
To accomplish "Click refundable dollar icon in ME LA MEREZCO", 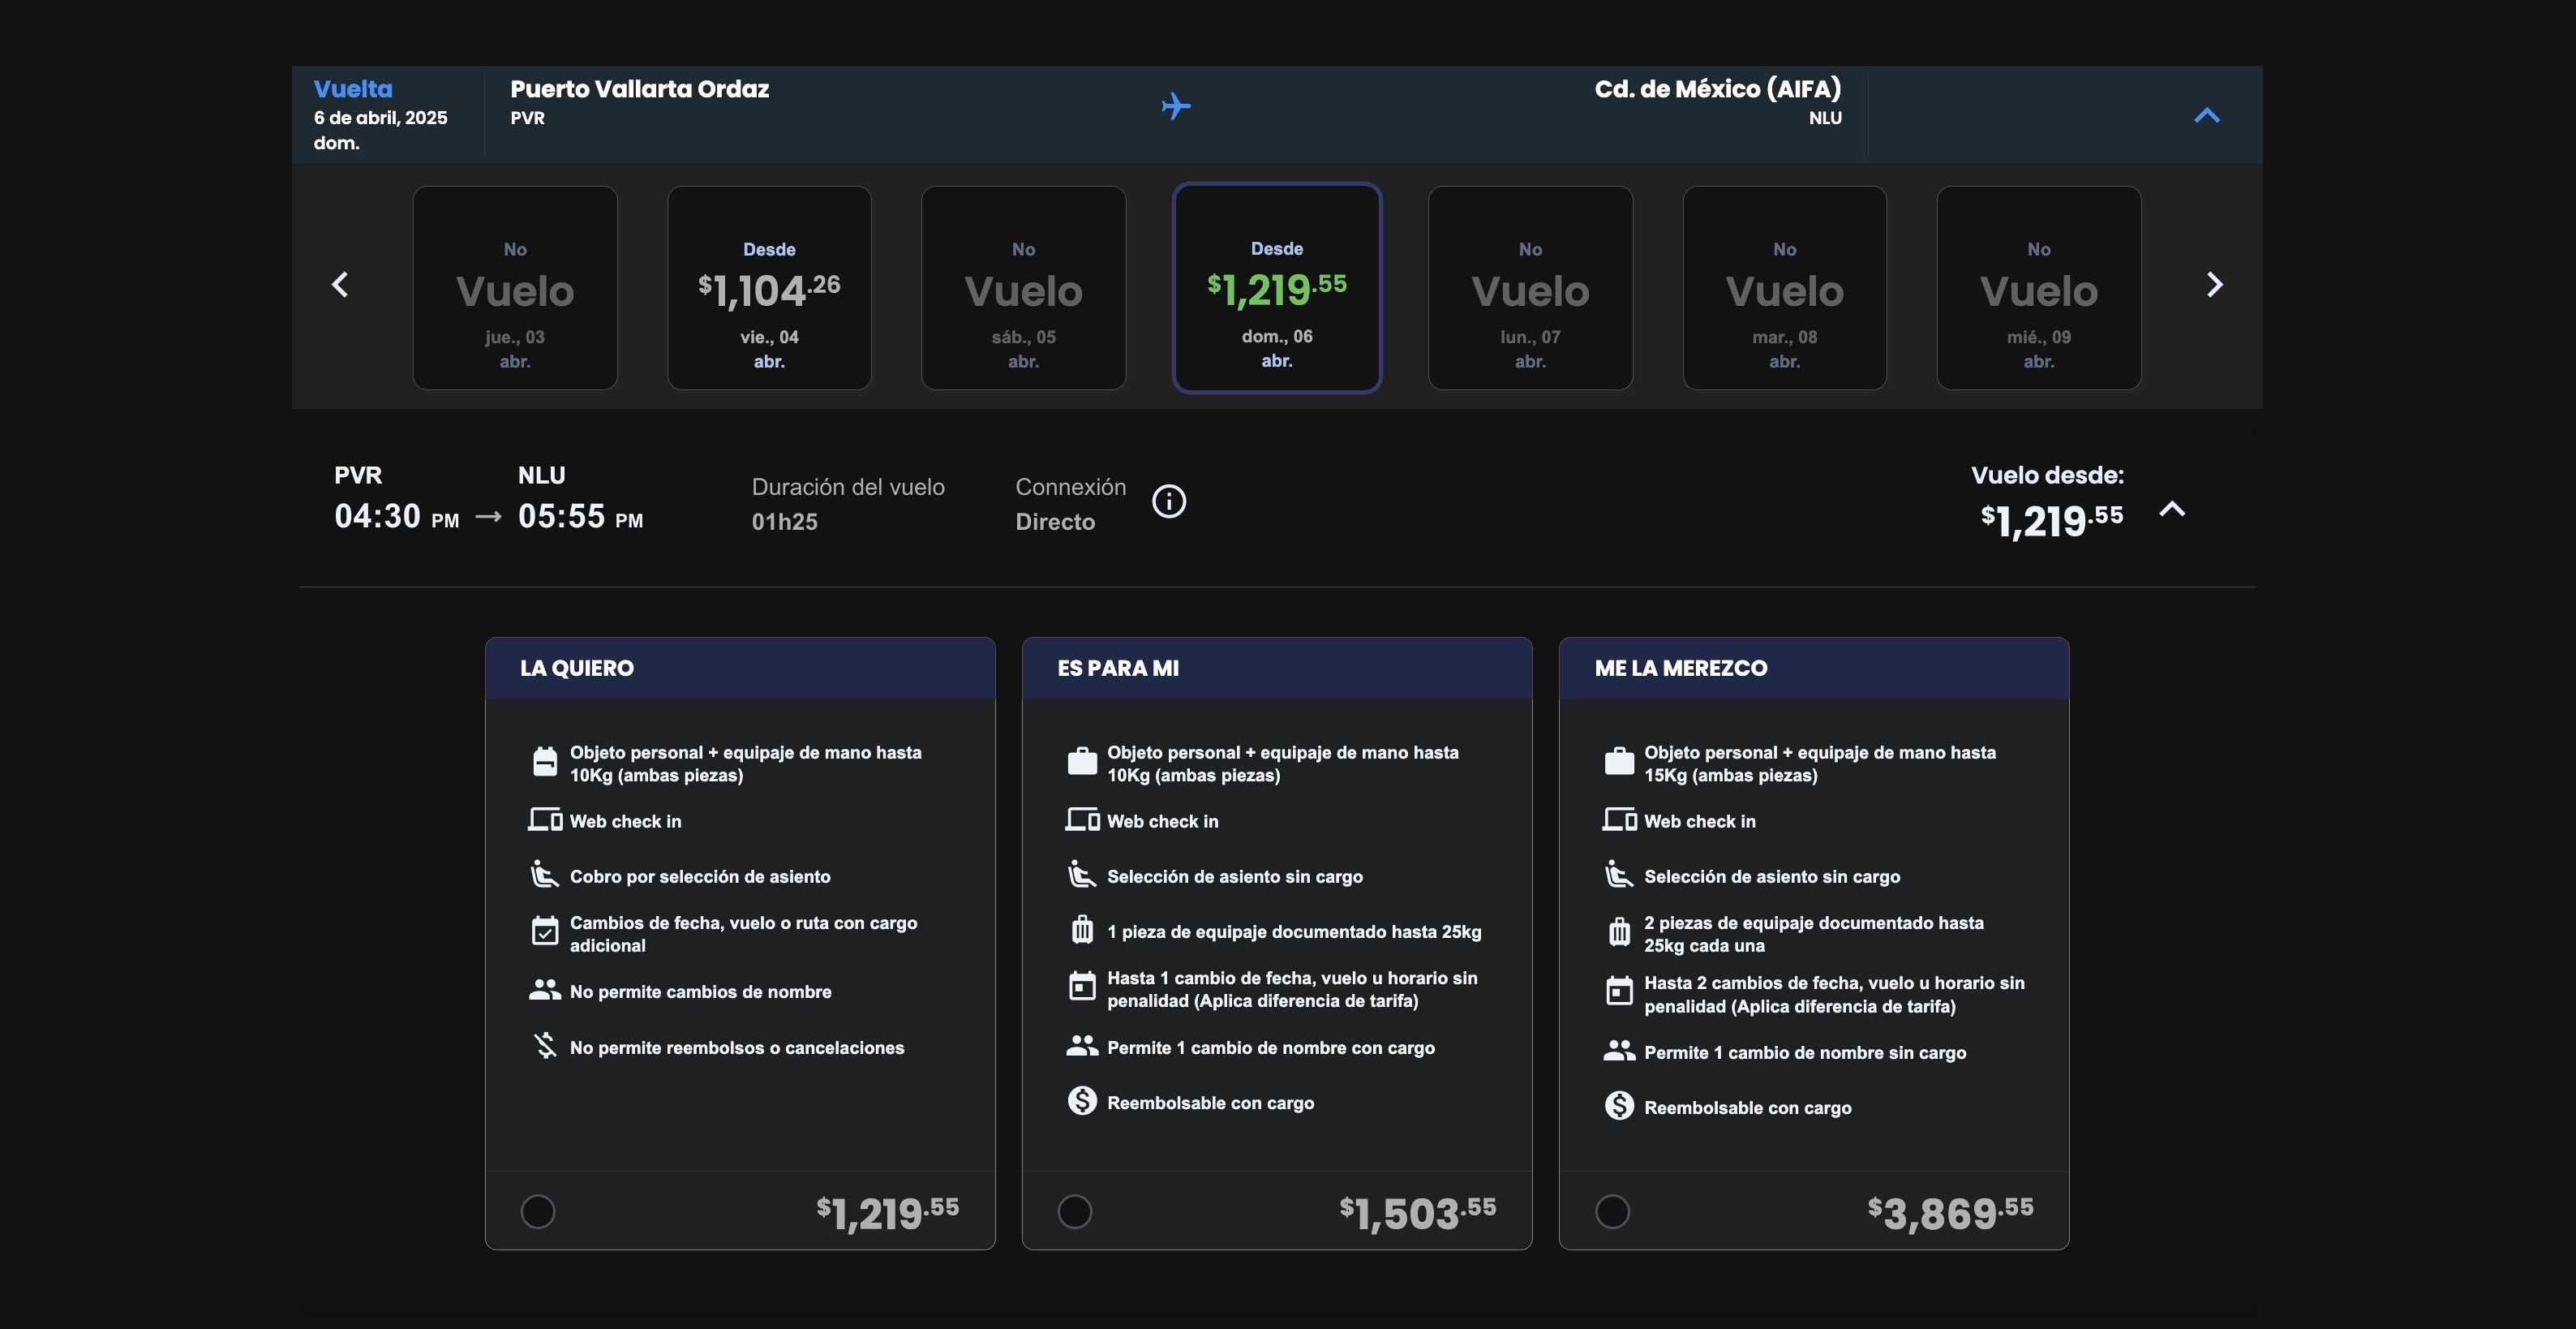I will (x=1618, y=1105).
